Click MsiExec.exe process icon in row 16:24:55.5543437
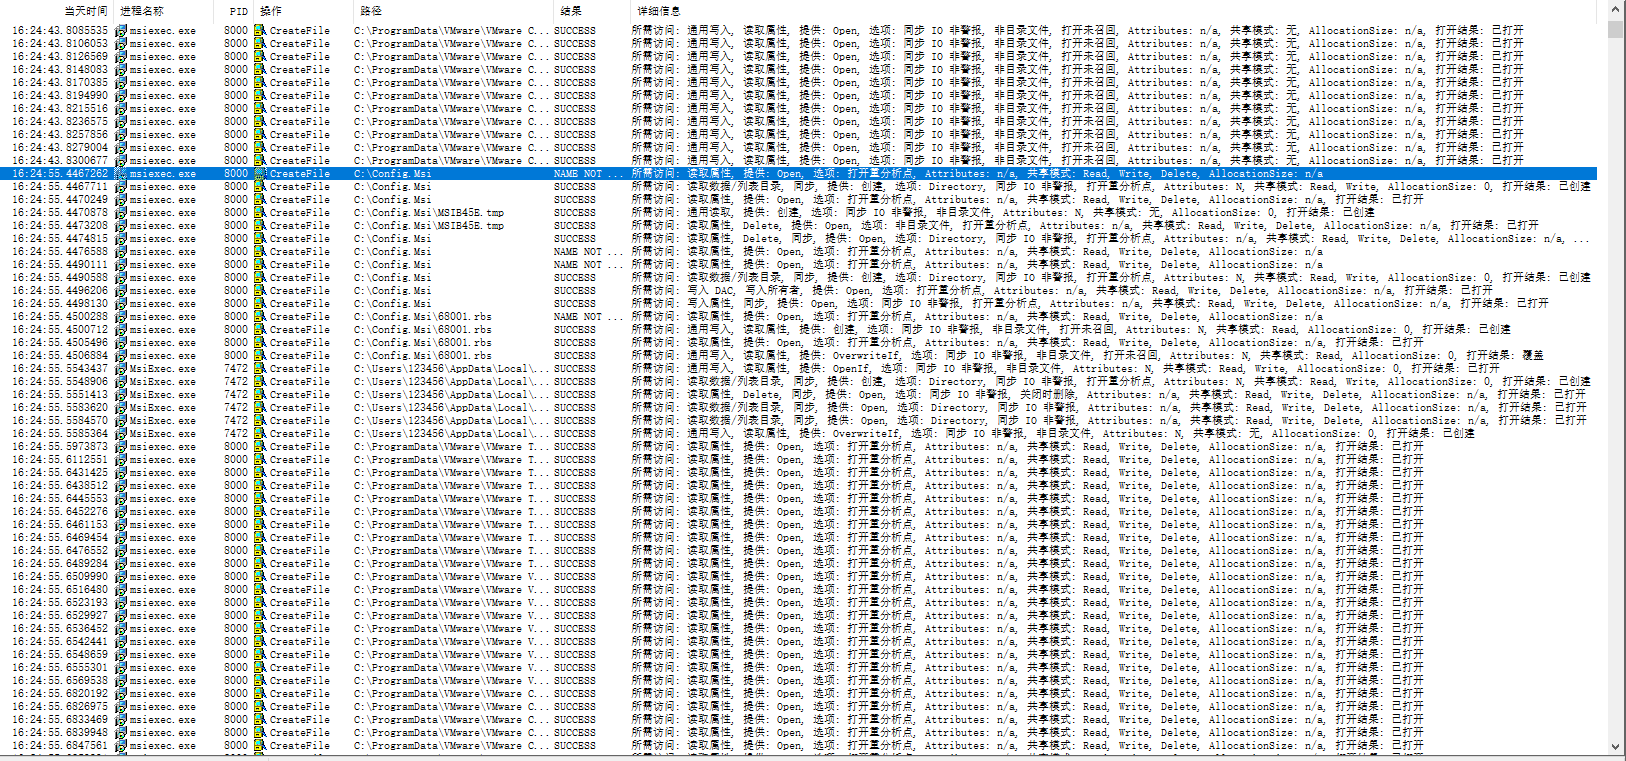The height and width of the screenshot is (761, 1626). pos(121,368)
